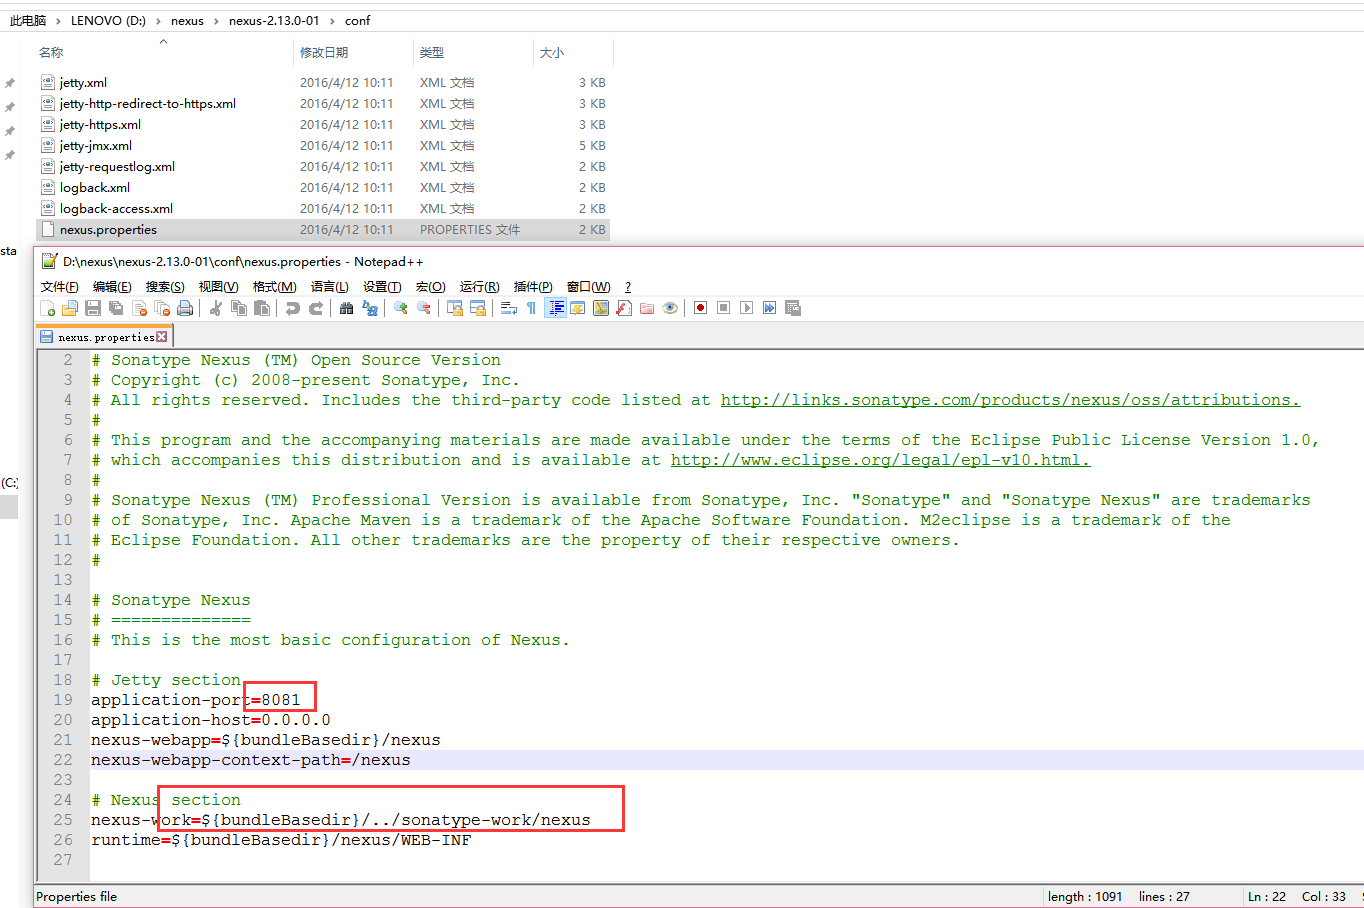
Task: Click the Paste toolbar icon
Action: [x=262, y=308]
